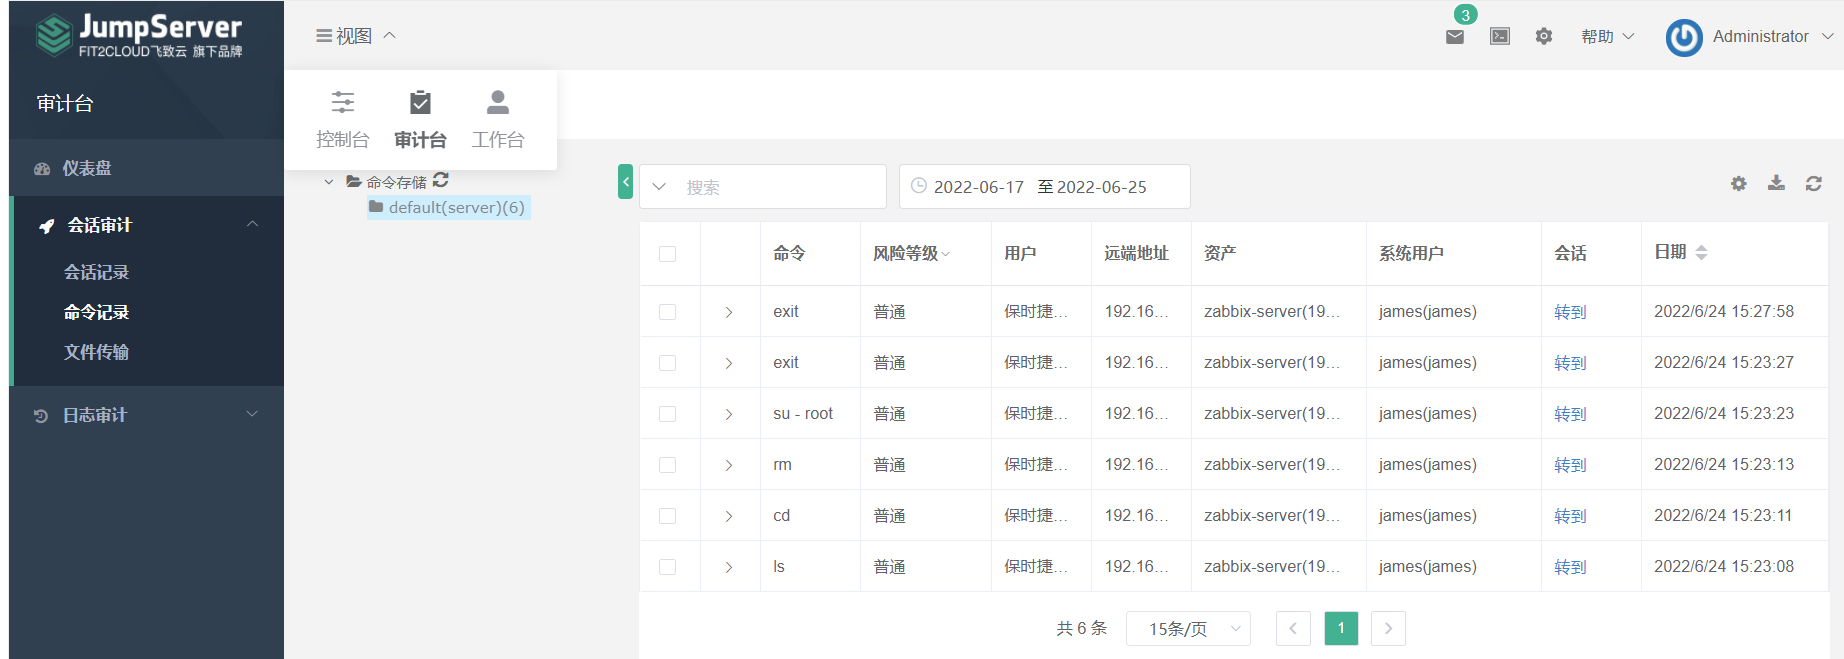Open the web terminal icon
This screenshot has width=1844, height=659.
(1500, 36)
